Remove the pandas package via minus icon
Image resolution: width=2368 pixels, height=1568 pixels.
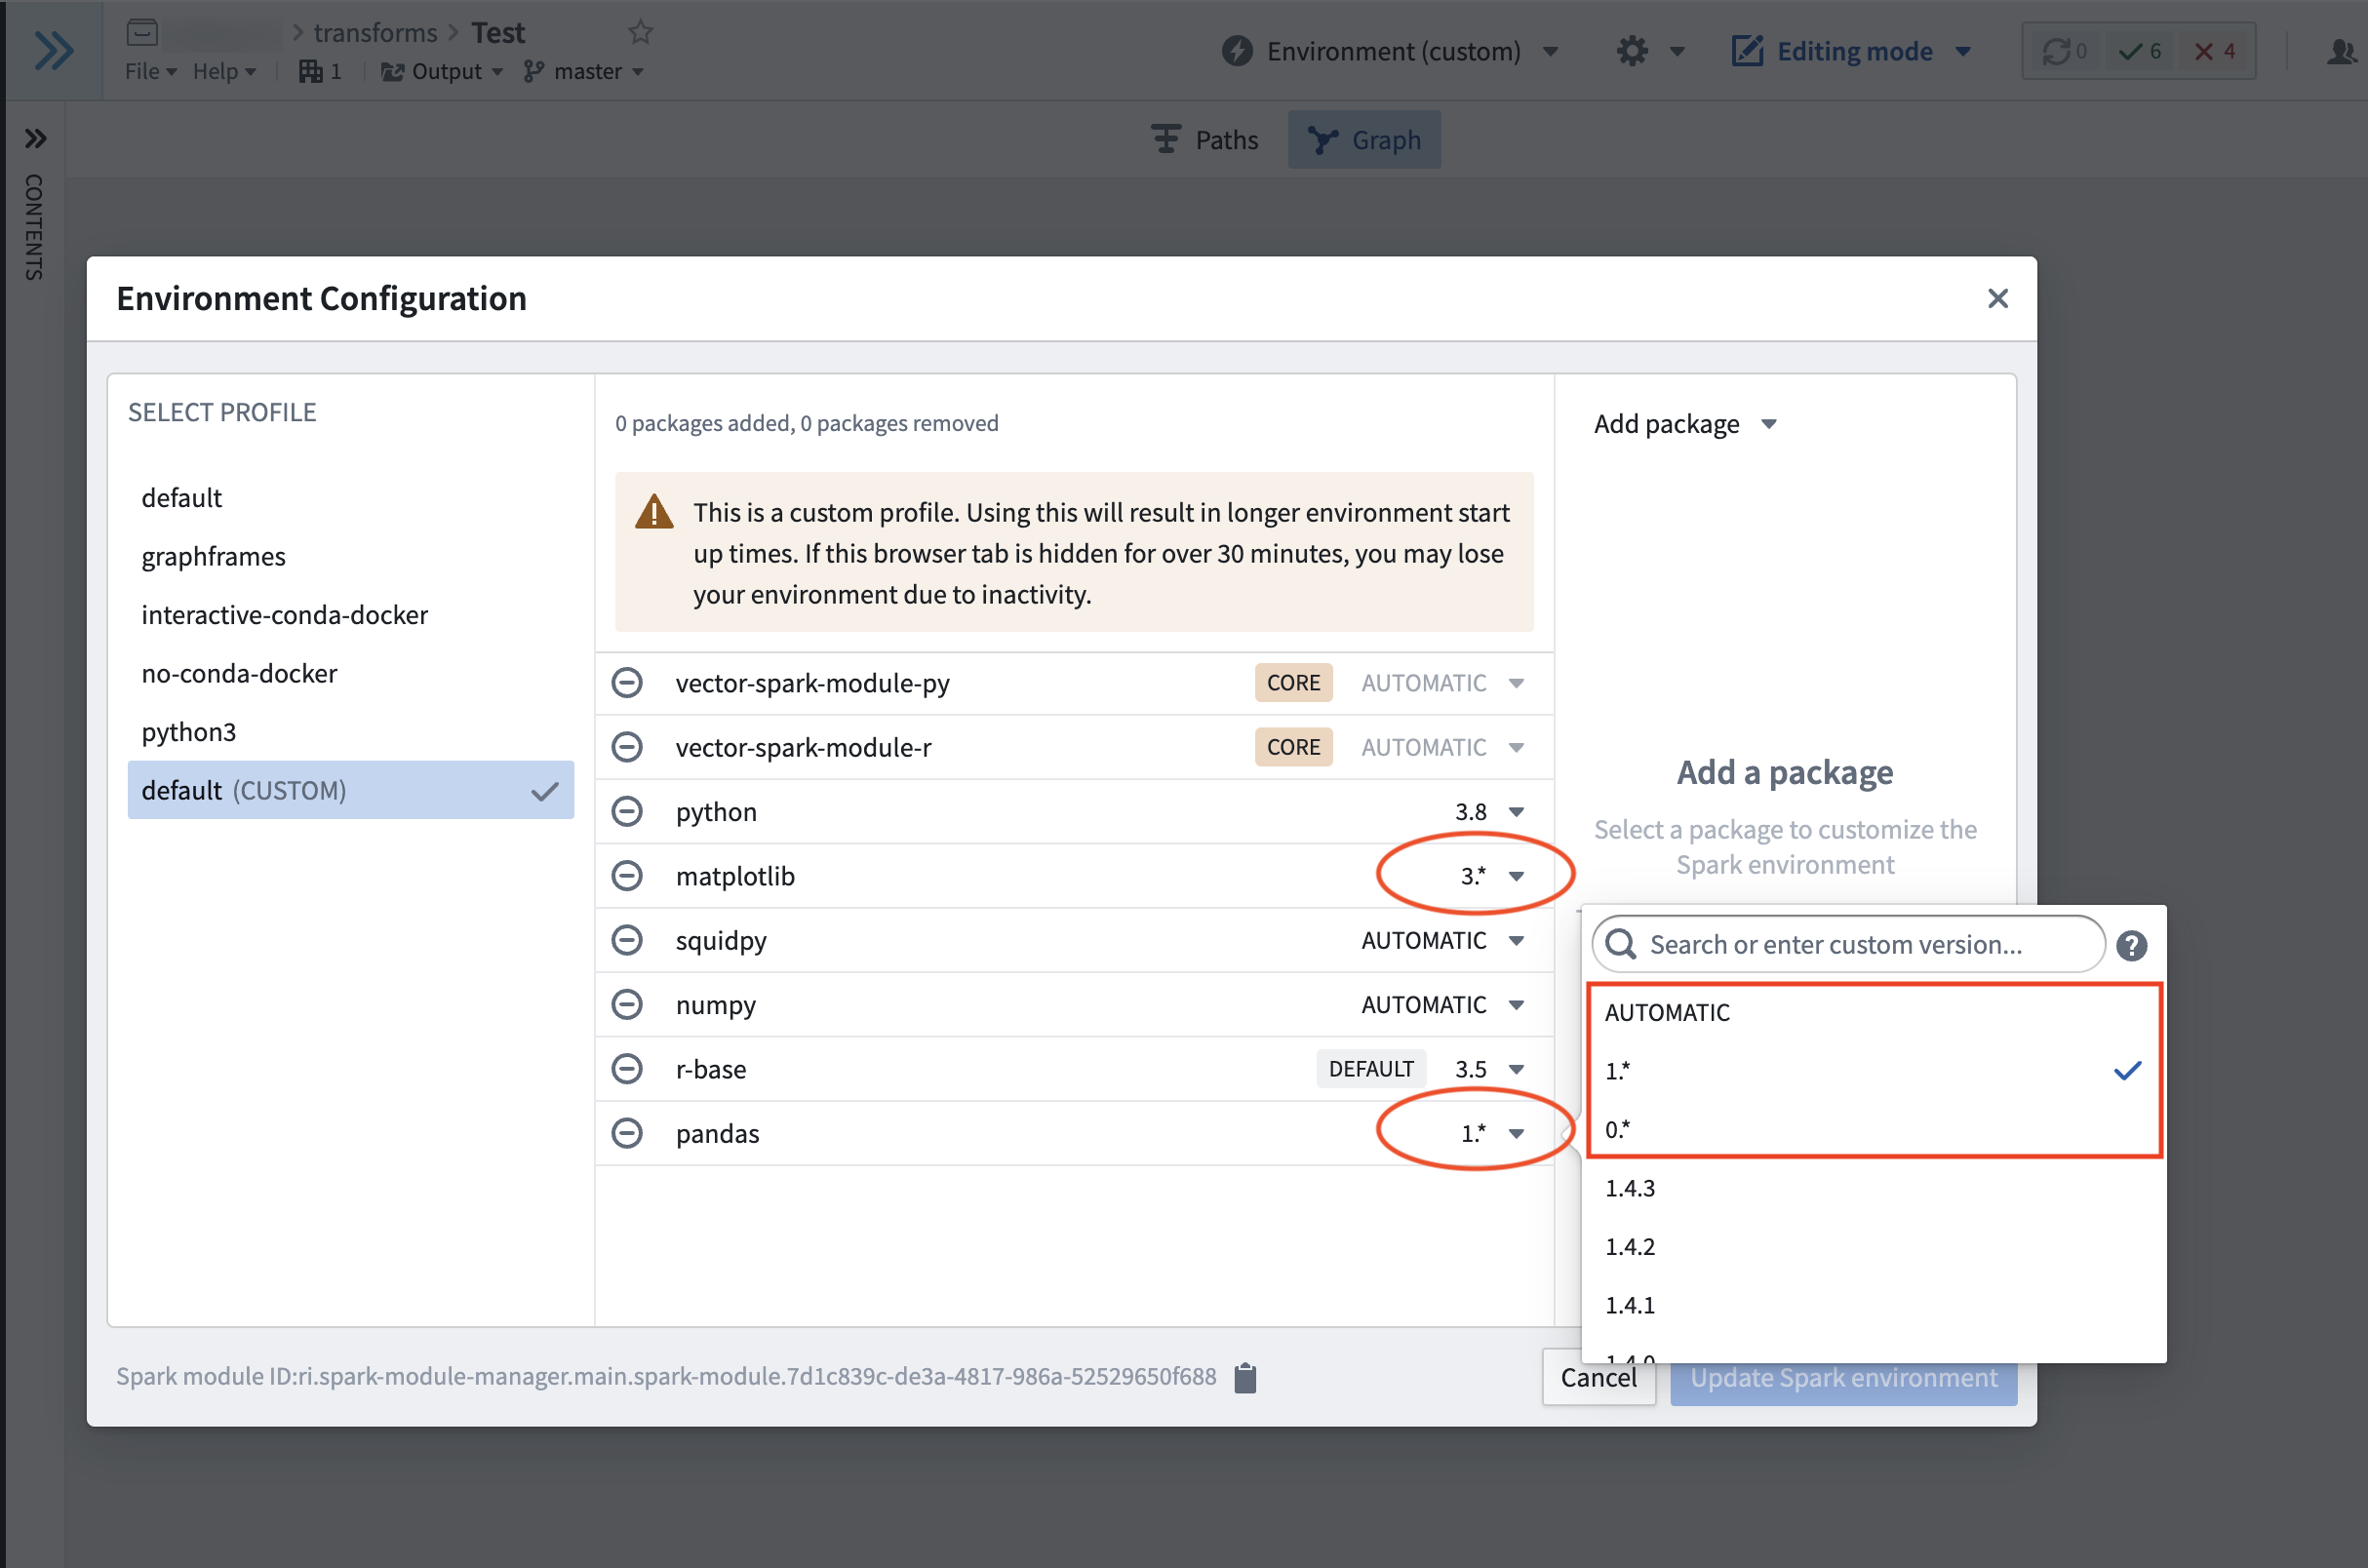627,1133
